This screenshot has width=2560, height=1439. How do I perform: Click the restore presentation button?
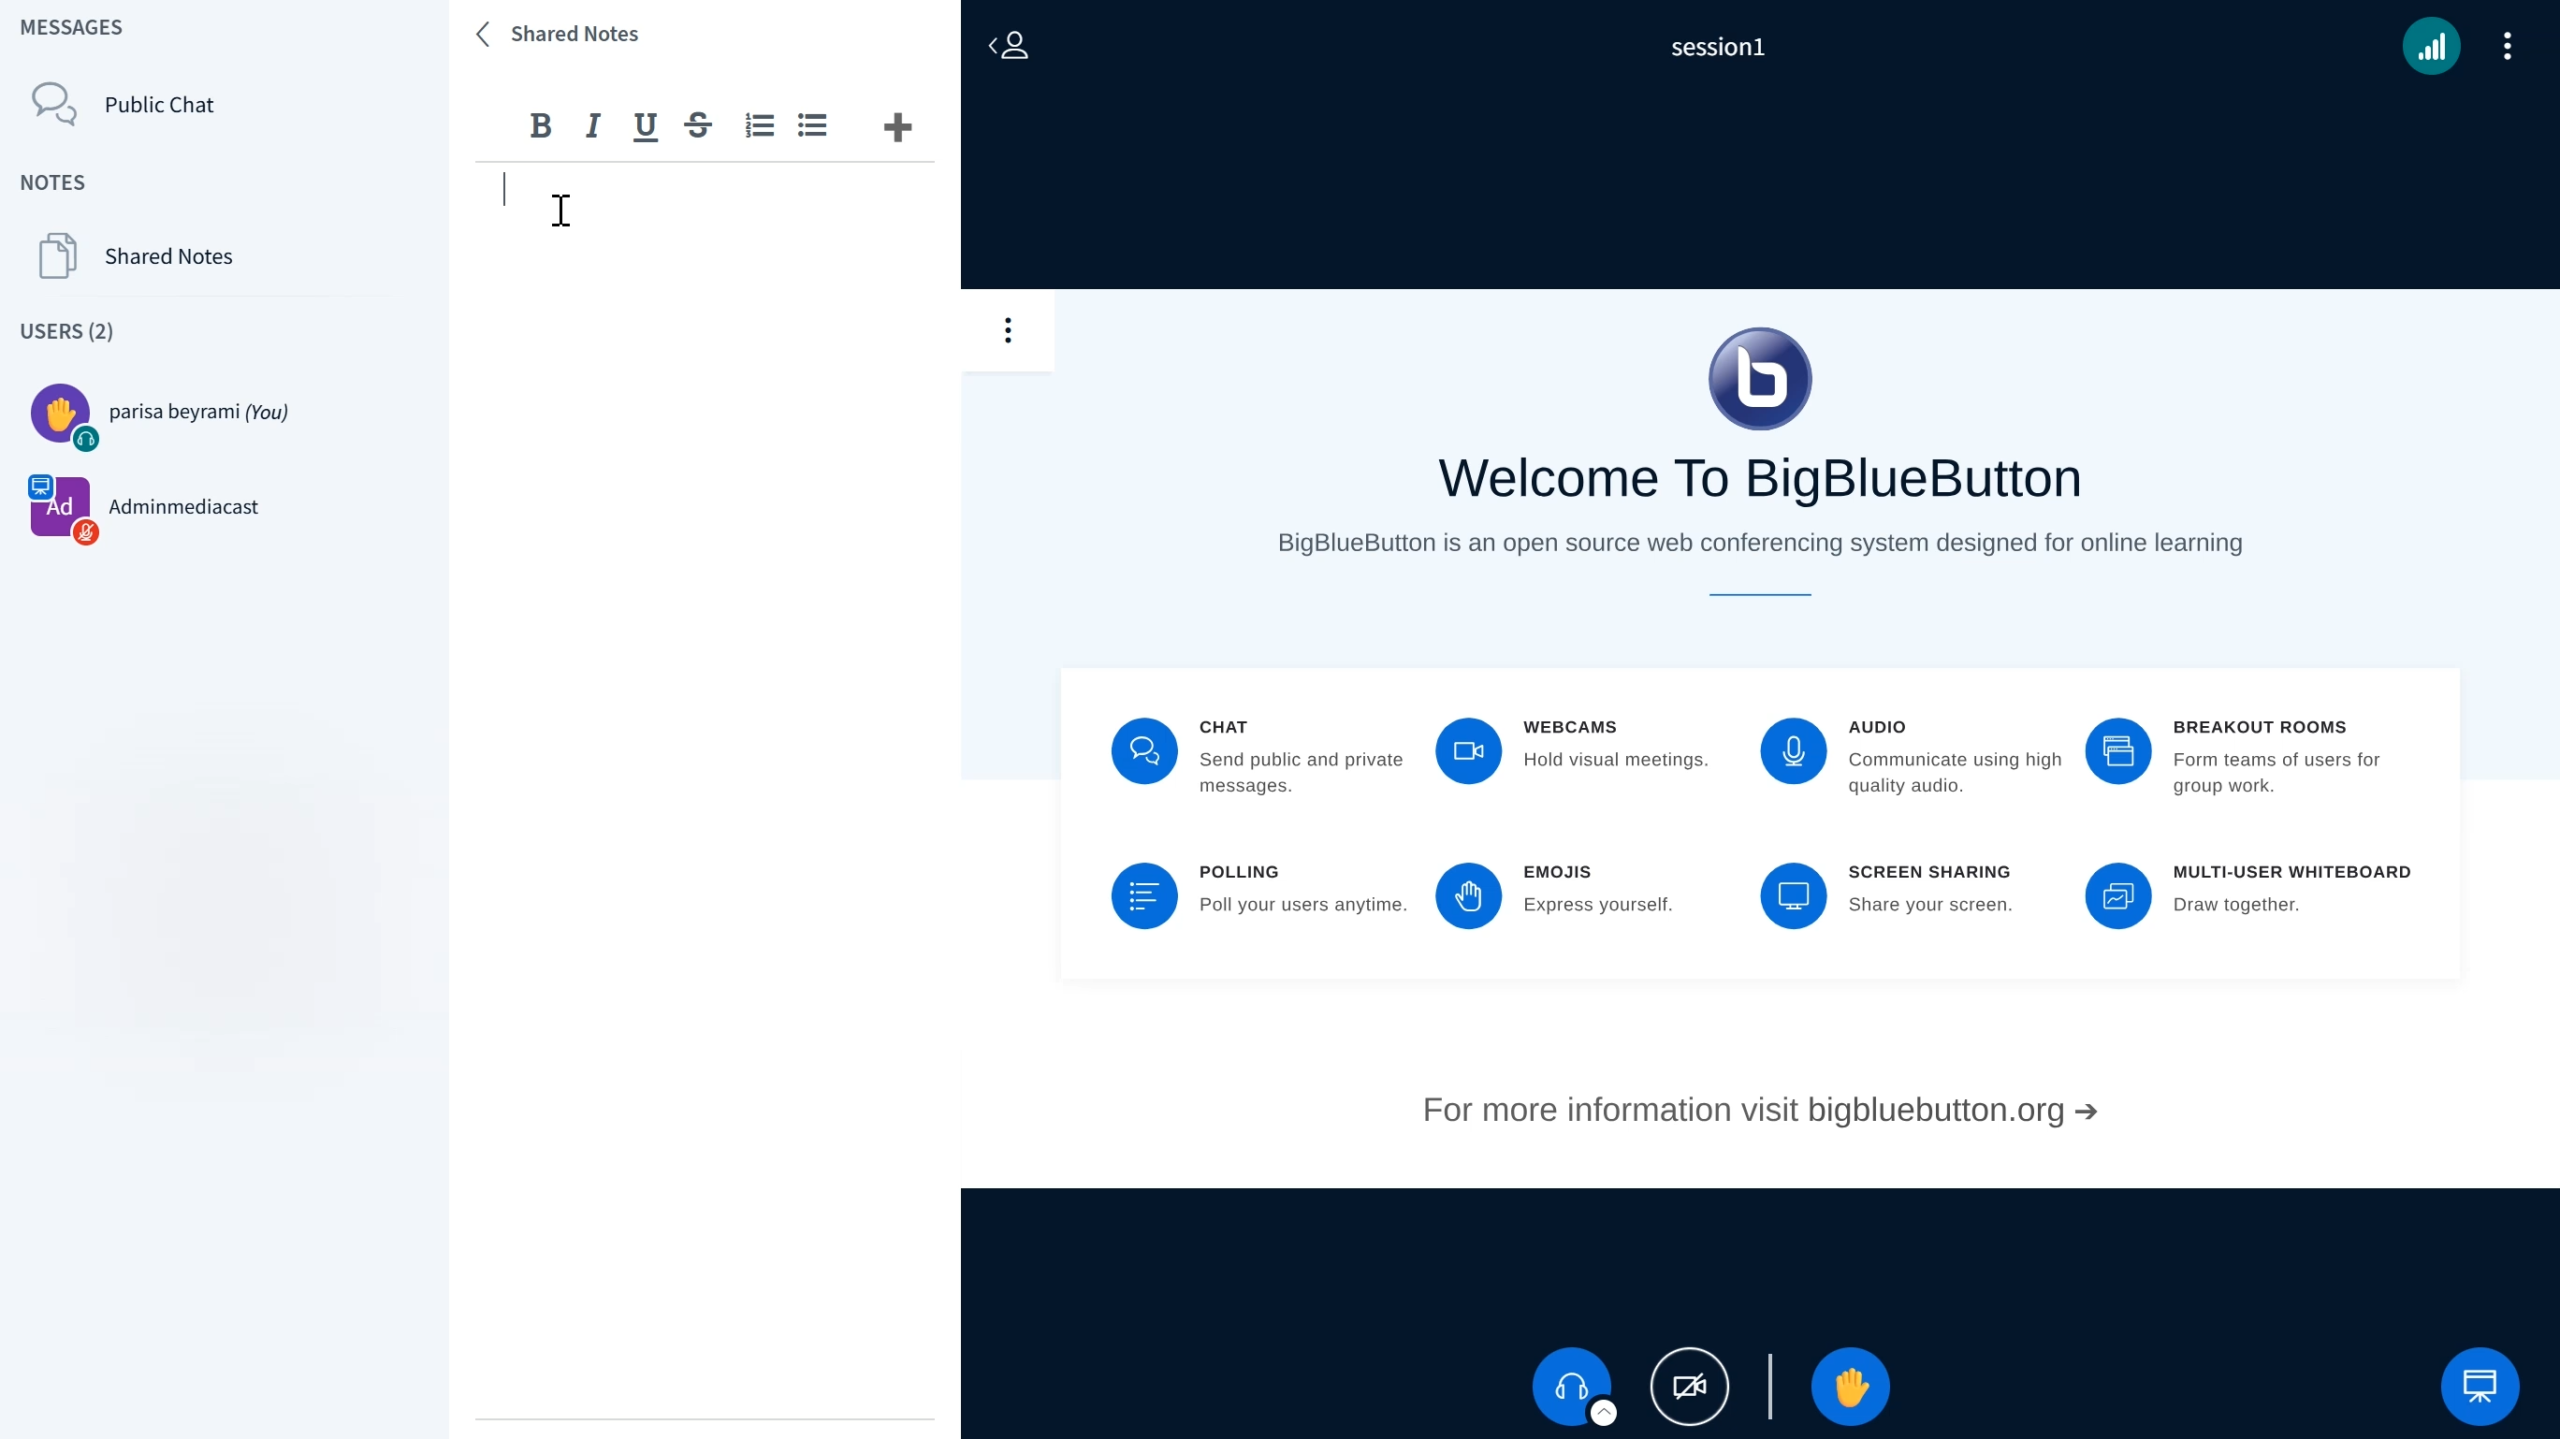(x=2478, y=1386)
